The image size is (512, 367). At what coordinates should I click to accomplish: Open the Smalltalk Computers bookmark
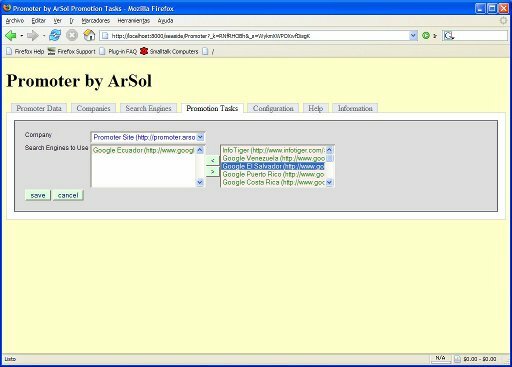pos(169,51)
